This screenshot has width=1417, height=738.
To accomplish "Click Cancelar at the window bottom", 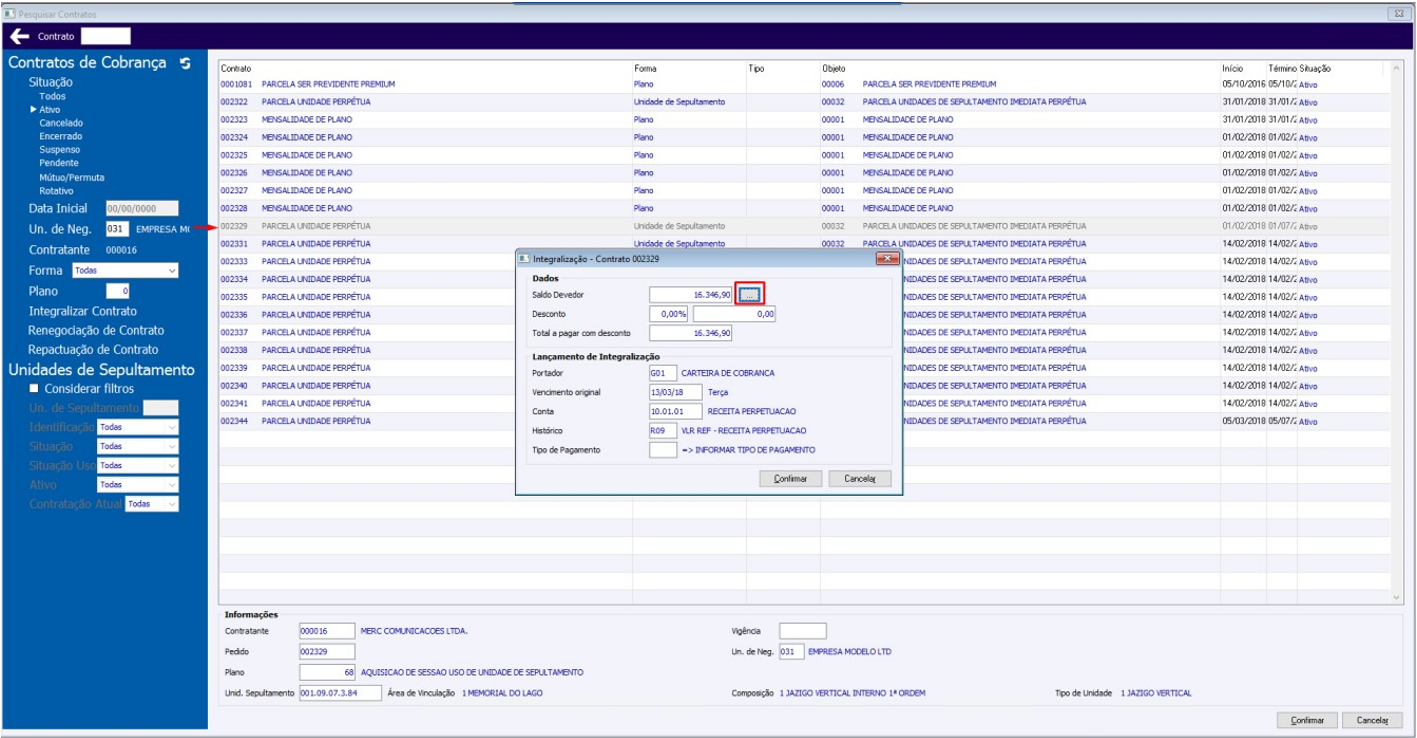I will pos(1372,720).
